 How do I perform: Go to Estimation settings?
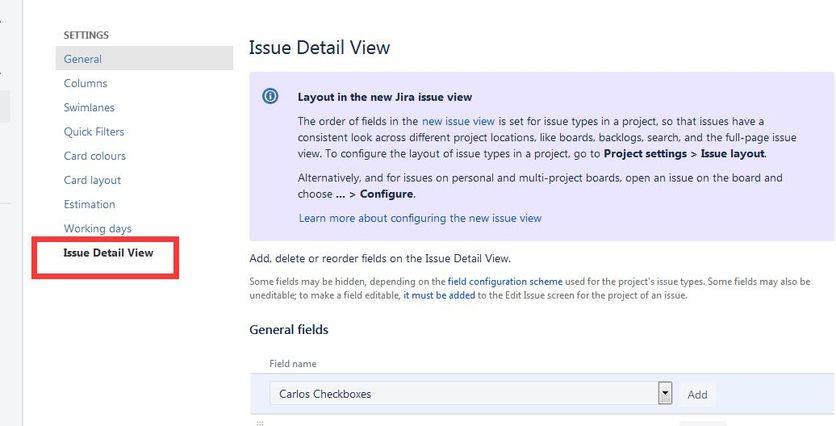[x=90, y=204]
